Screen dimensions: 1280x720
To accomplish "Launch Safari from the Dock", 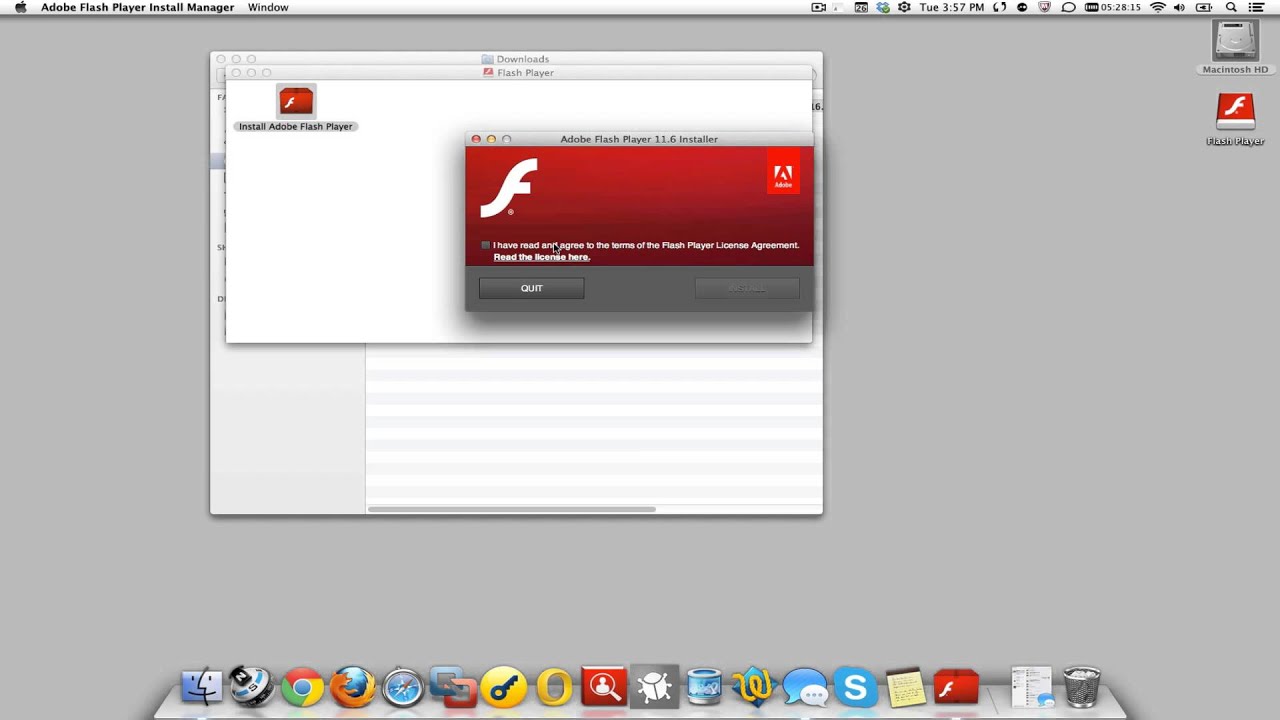I will click(403, 687).
